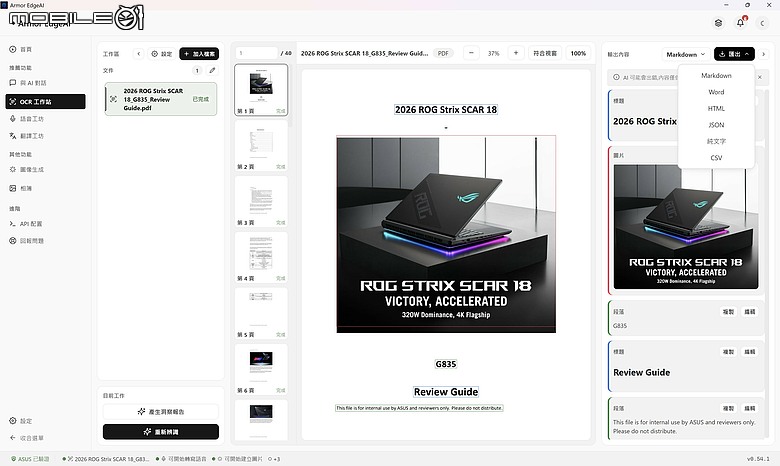Open the 首頁 home page in sidebar
Screen dimensions: 780x466
[x=21, y=49]
